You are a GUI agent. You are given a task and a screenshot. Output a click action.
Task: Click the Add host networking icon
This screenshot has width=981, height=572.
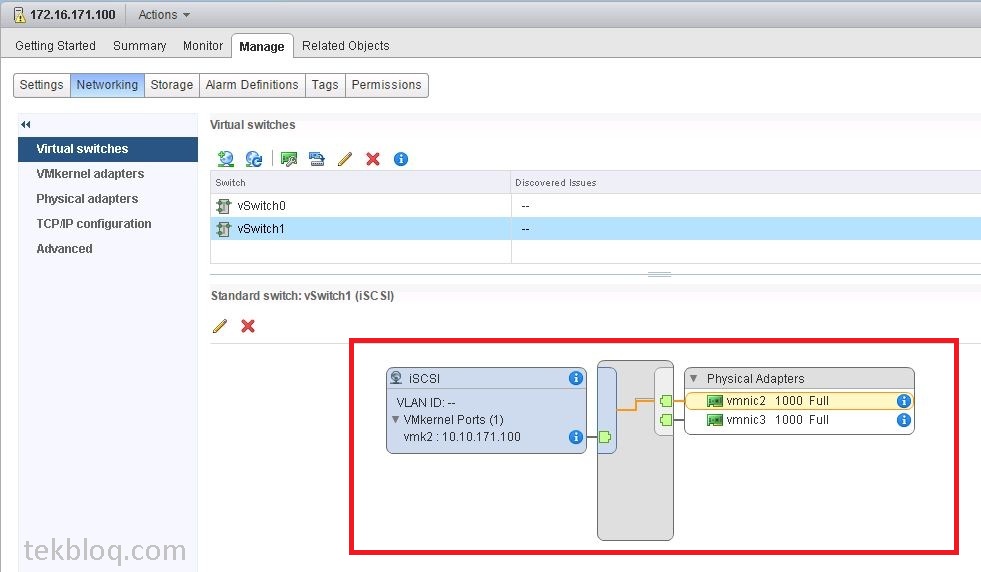click(225, 159)
